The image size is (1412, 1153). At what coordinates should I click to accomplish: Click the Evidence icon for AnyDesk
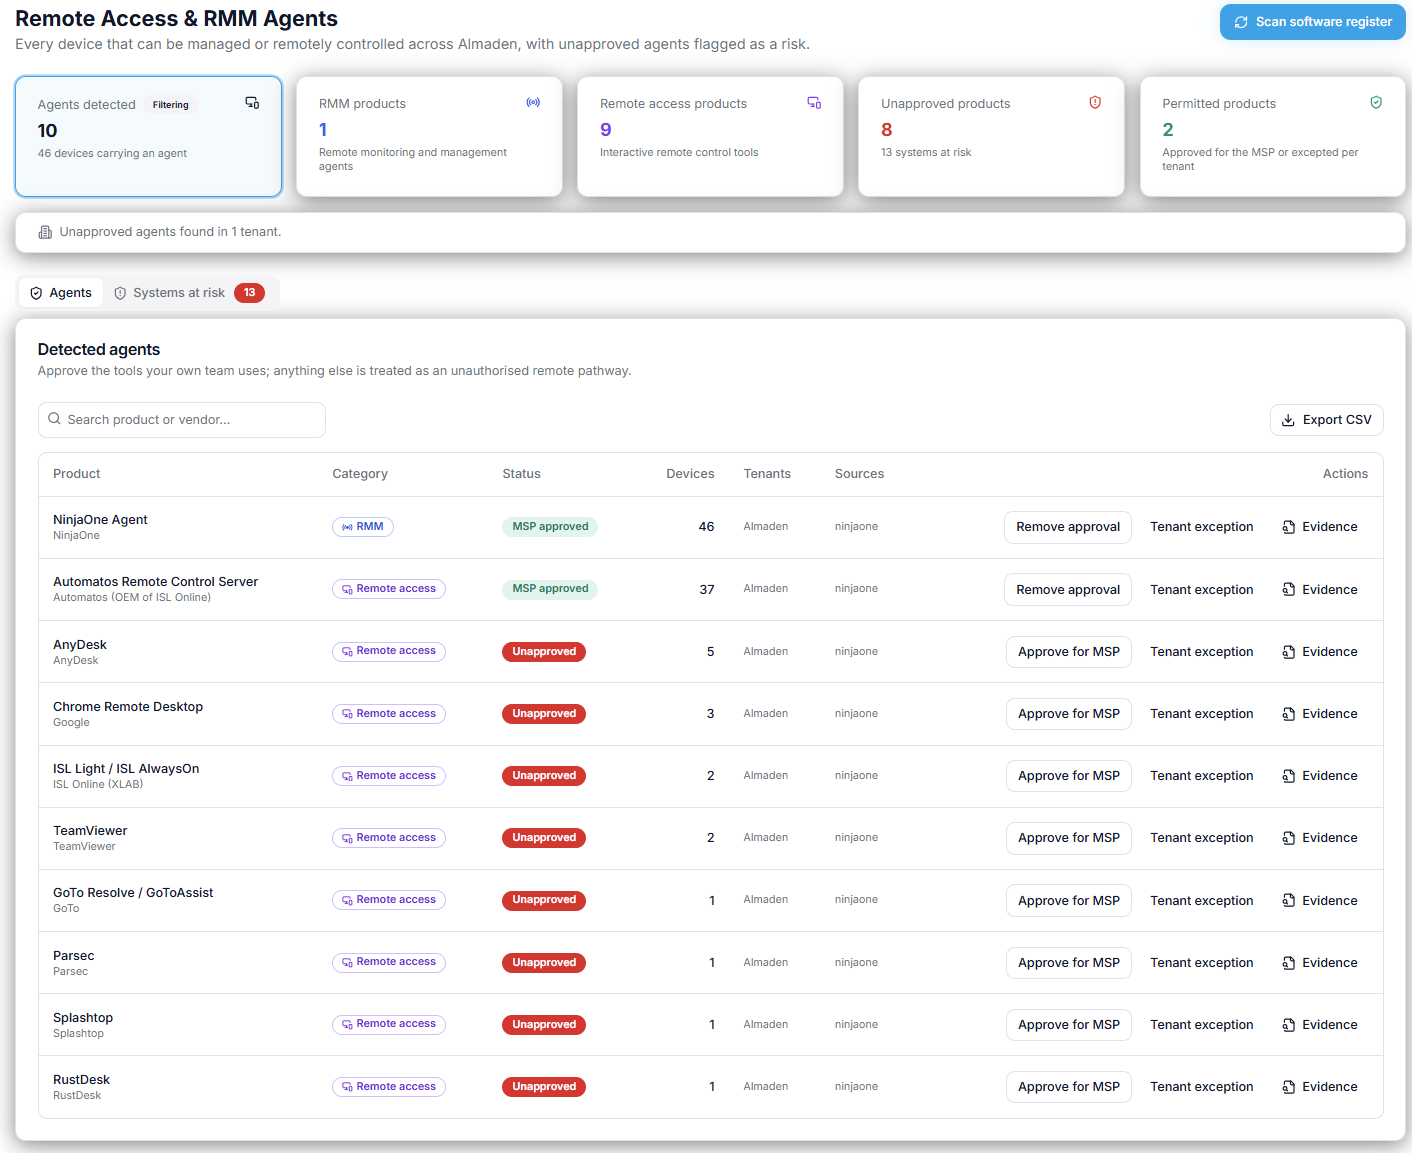(1289, 652)
